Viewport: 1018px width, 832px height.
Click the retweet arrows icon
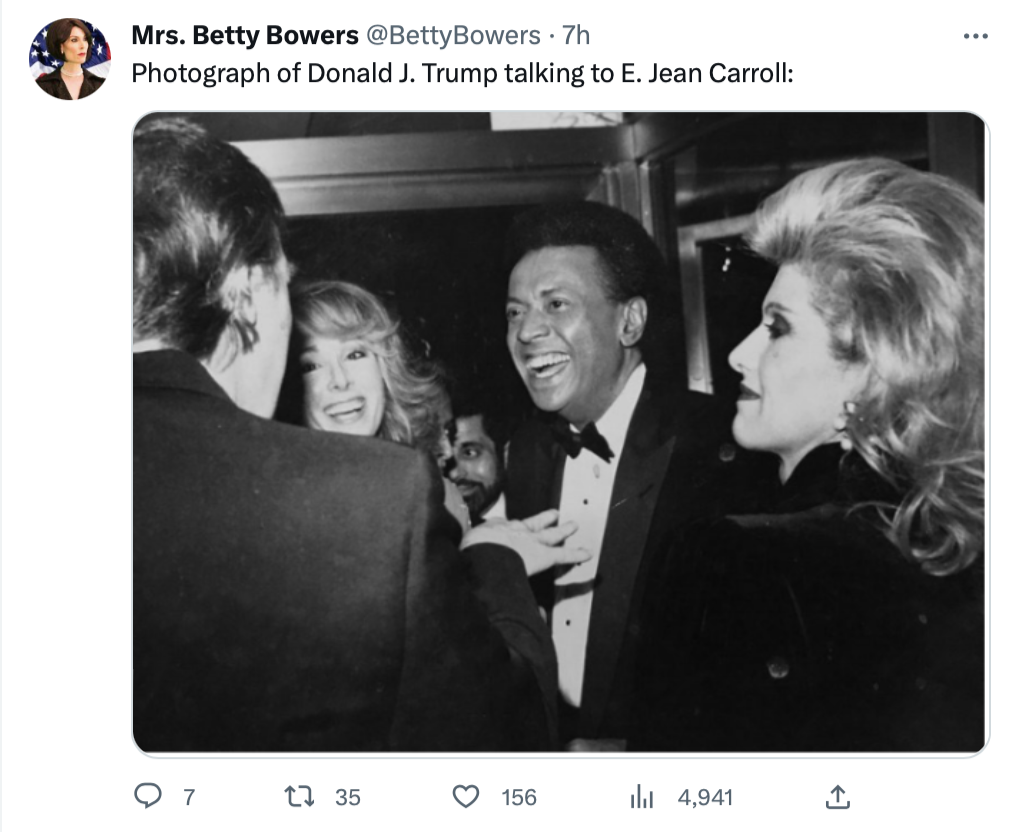(299, 797)
